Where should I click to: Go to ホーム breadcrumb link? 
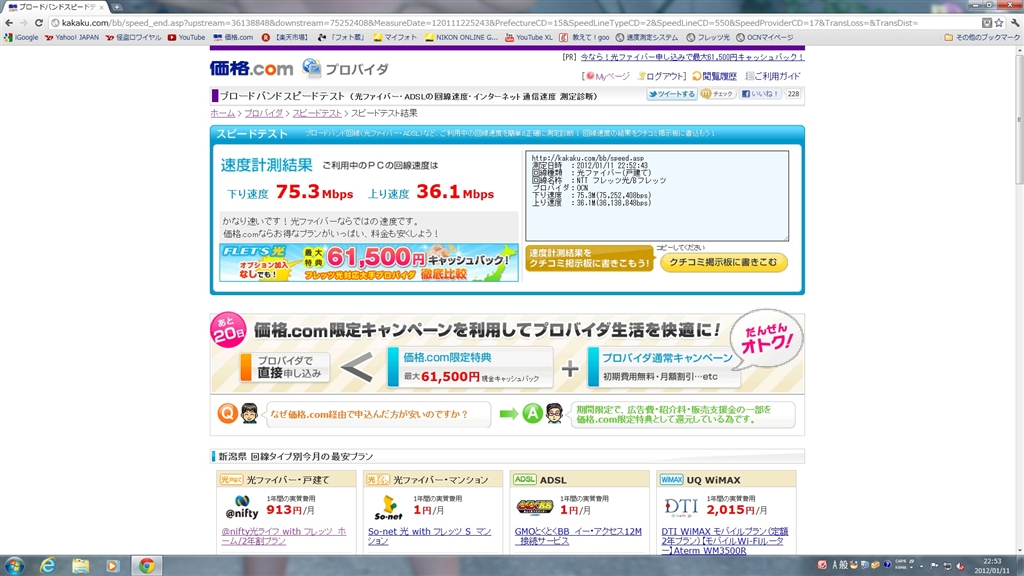click(x=223, y=113)
